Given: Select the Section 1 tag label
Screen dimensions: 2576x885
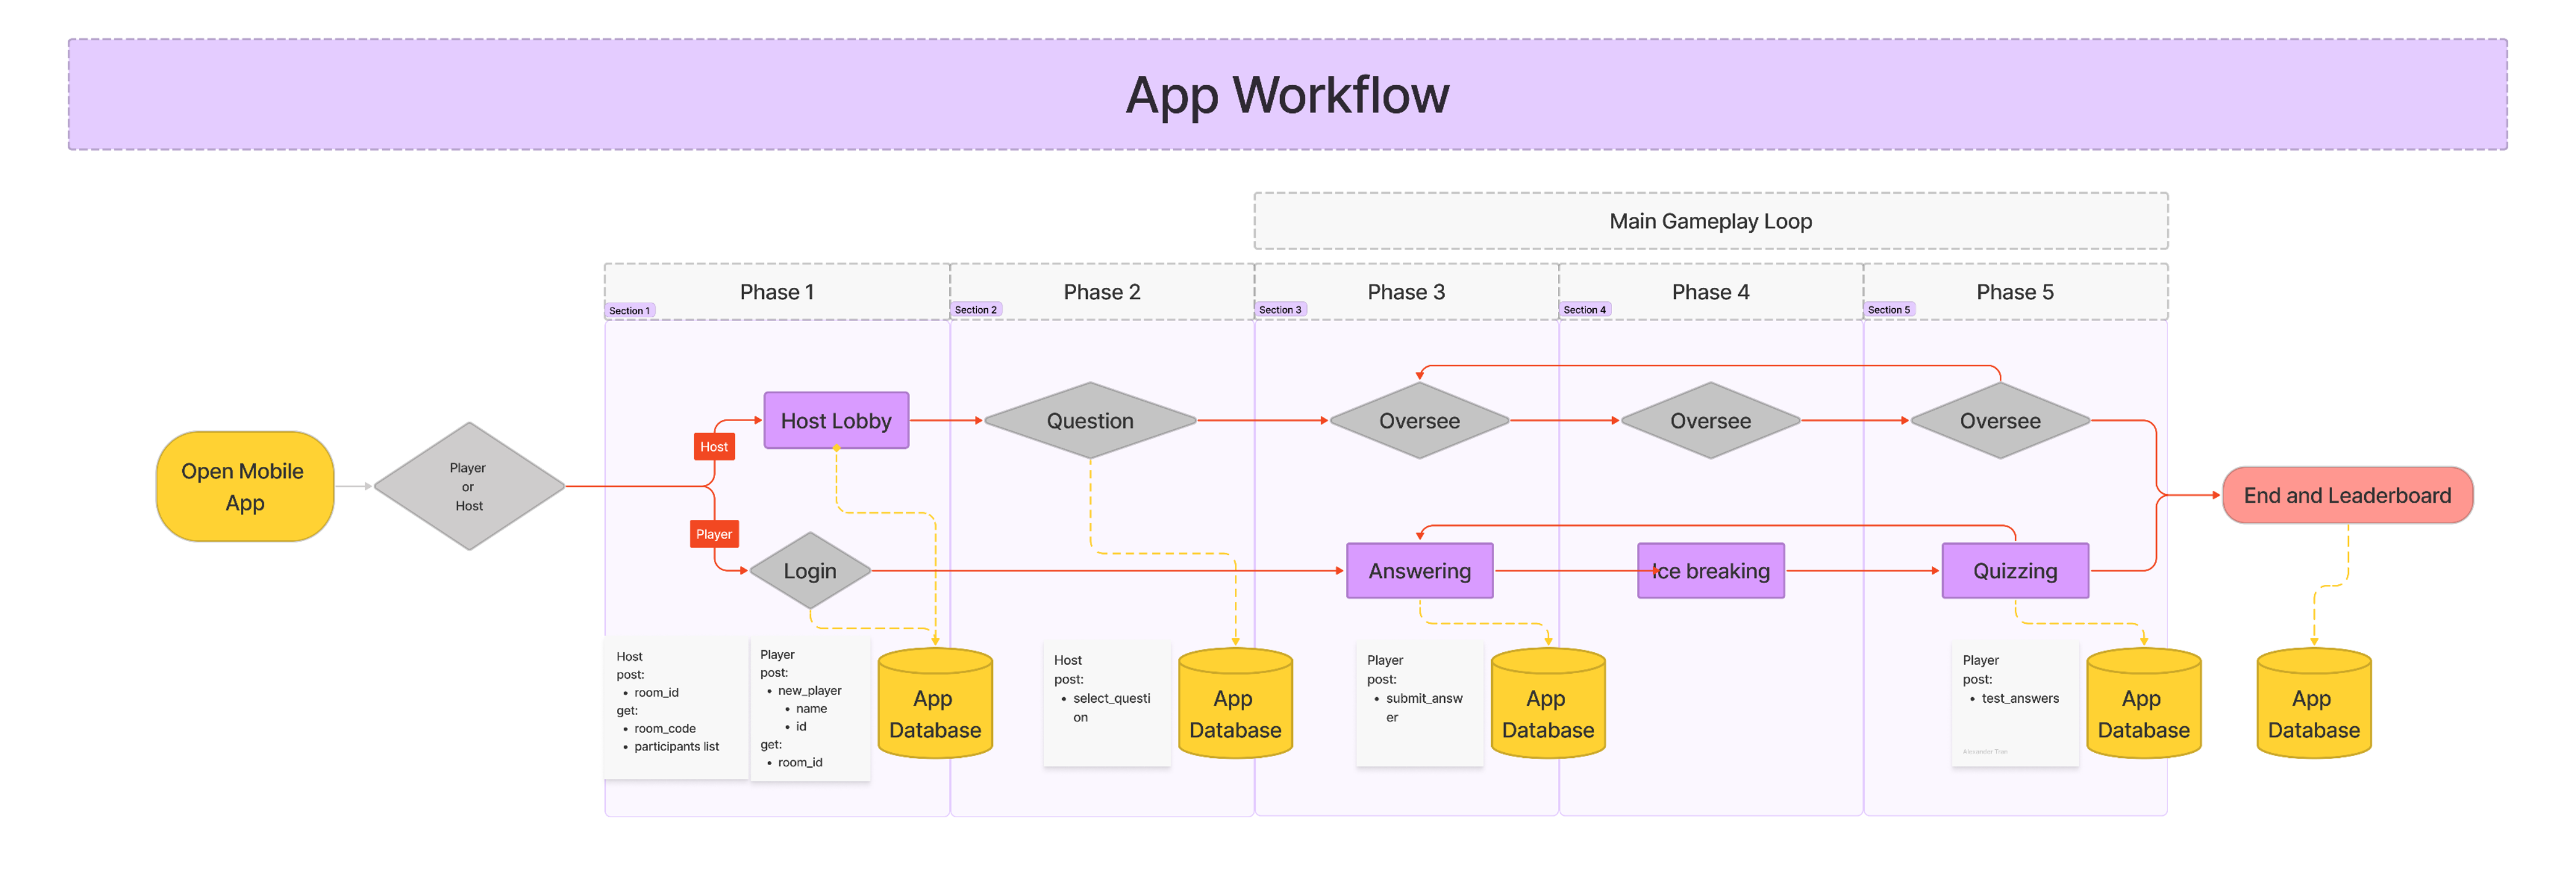Looking at the screenshot, I should 630,311.
